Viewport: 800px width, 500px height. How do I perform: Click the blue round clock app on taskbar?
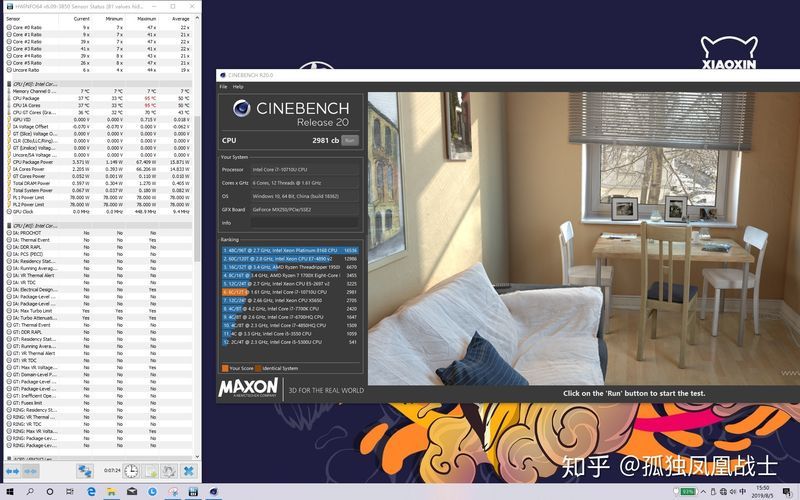click(x=152, y=492)
